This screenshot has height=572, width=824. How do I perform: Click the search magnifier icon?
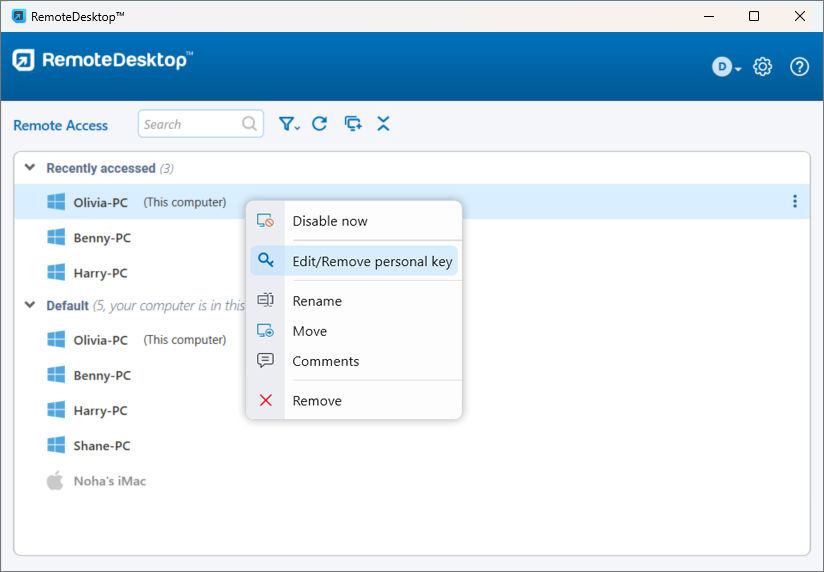(x=250, y=125)
